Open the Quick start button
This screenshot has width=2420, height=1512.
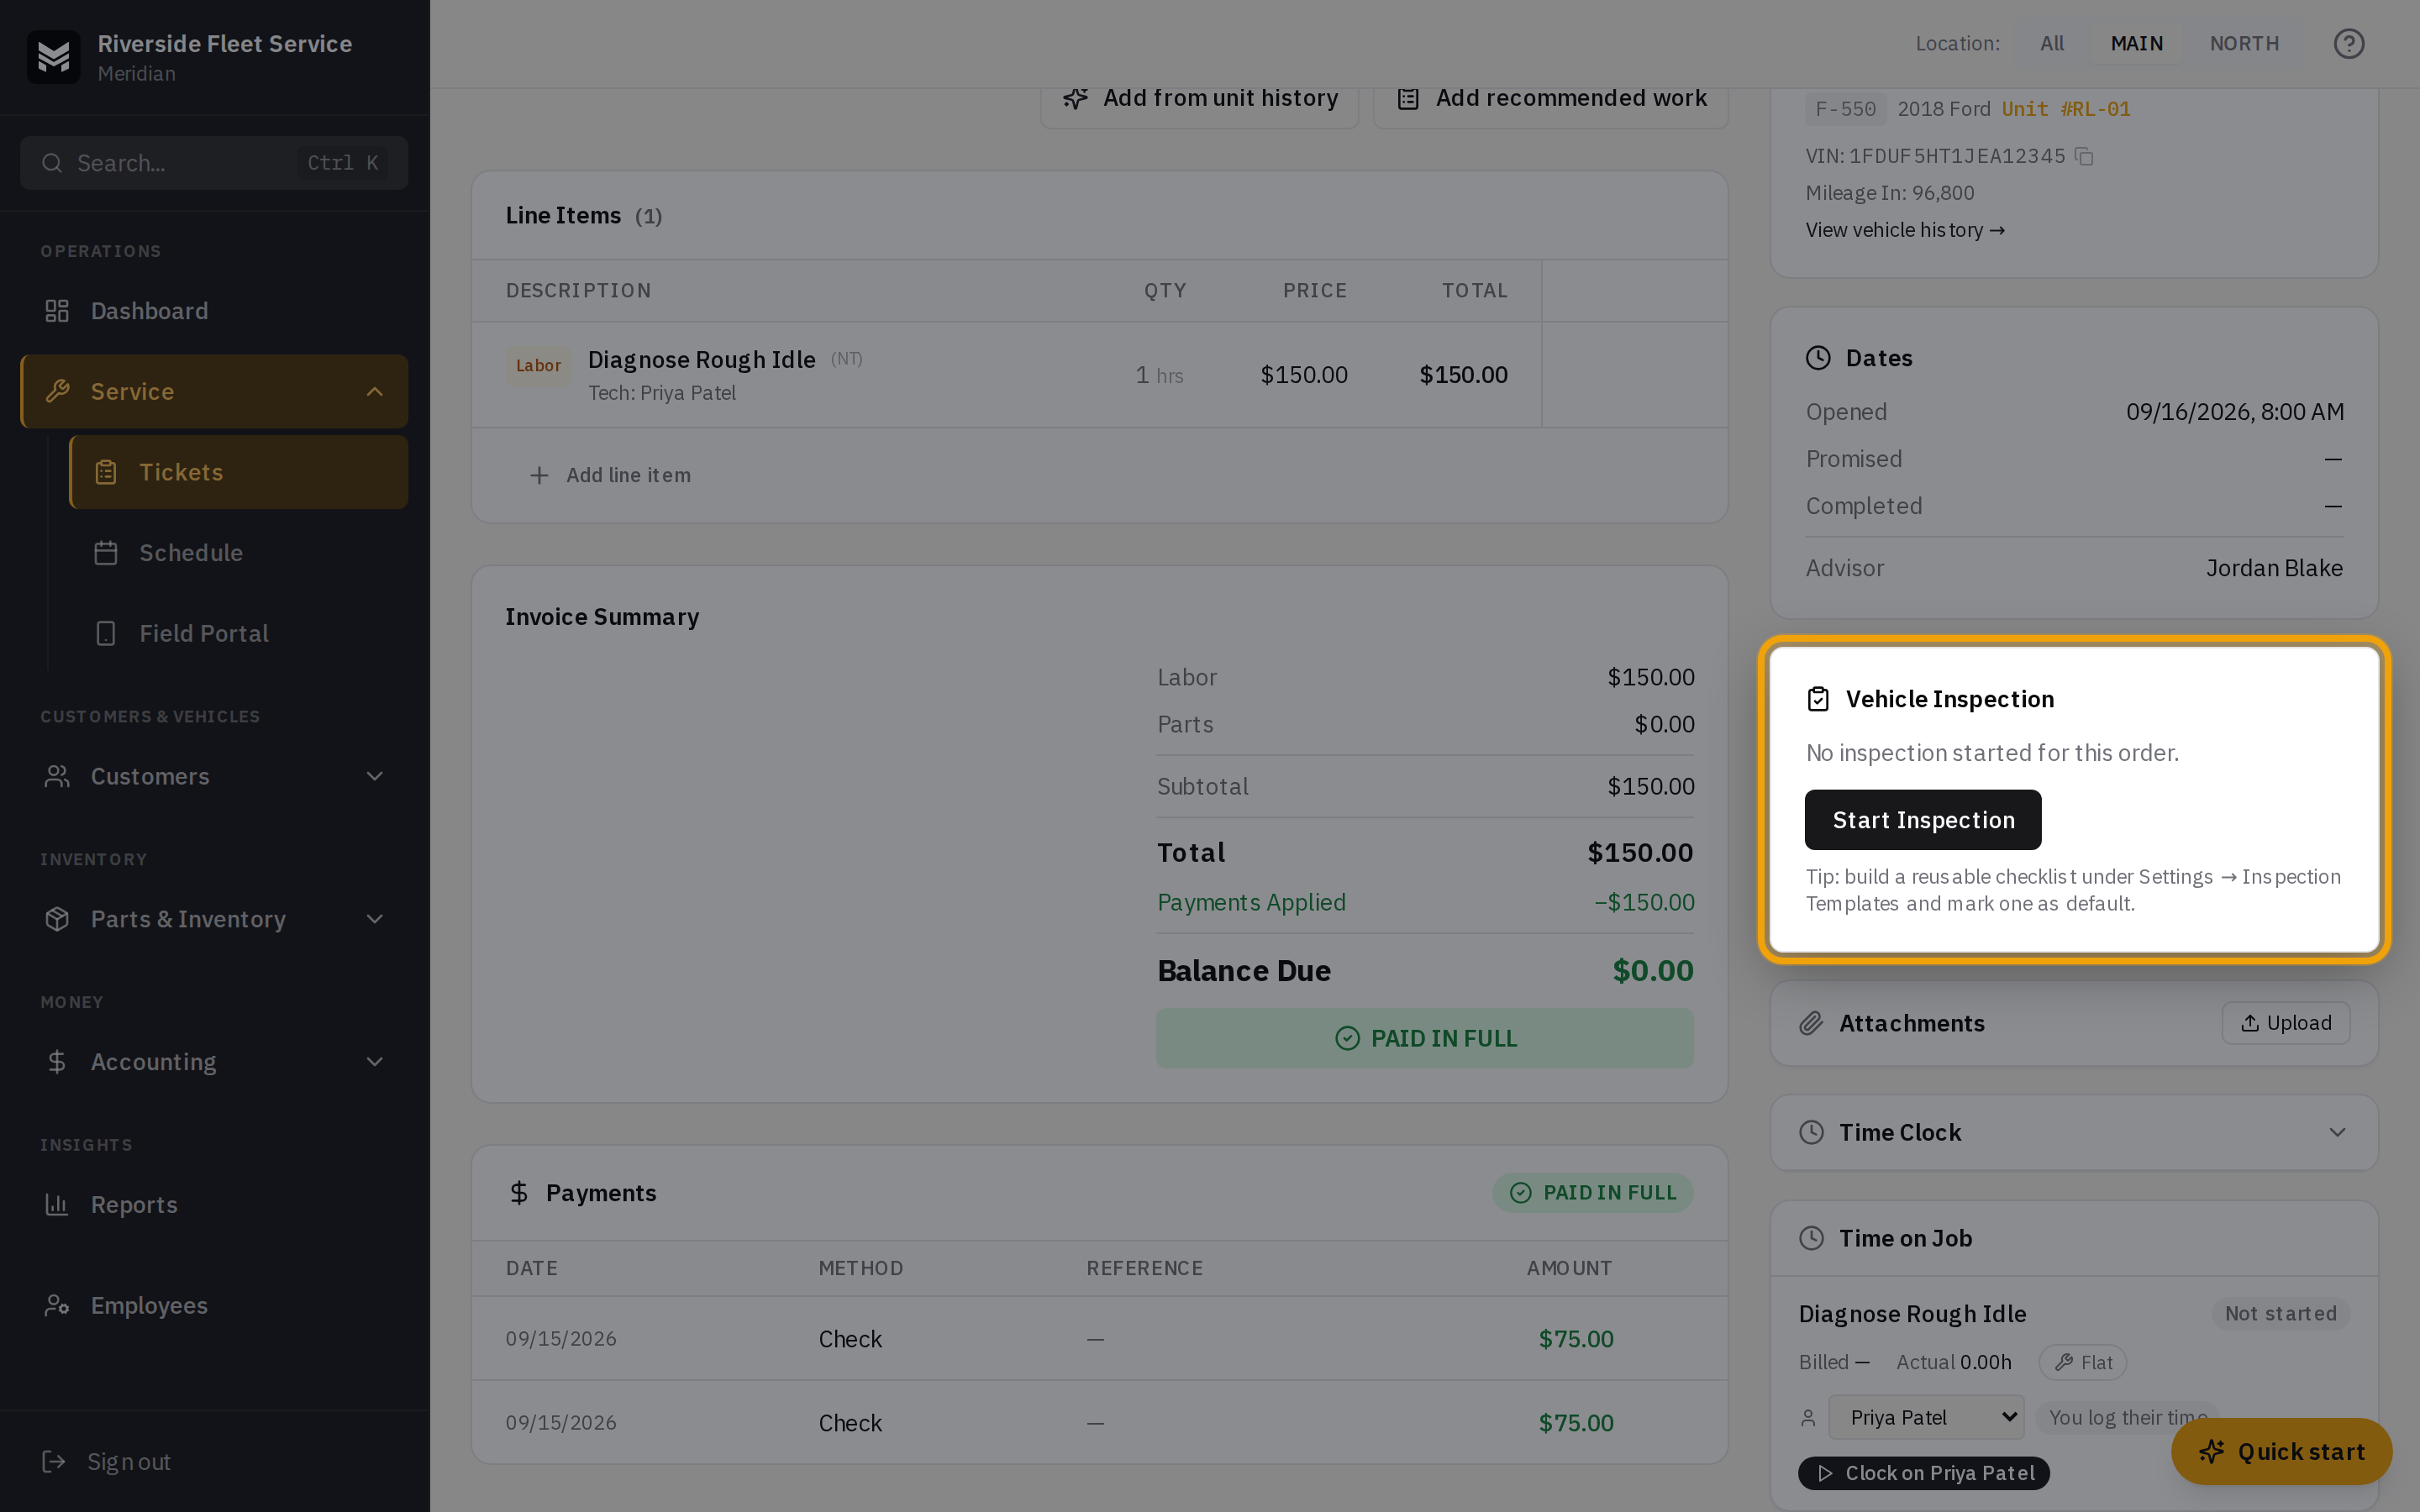pos(2281,1452)
